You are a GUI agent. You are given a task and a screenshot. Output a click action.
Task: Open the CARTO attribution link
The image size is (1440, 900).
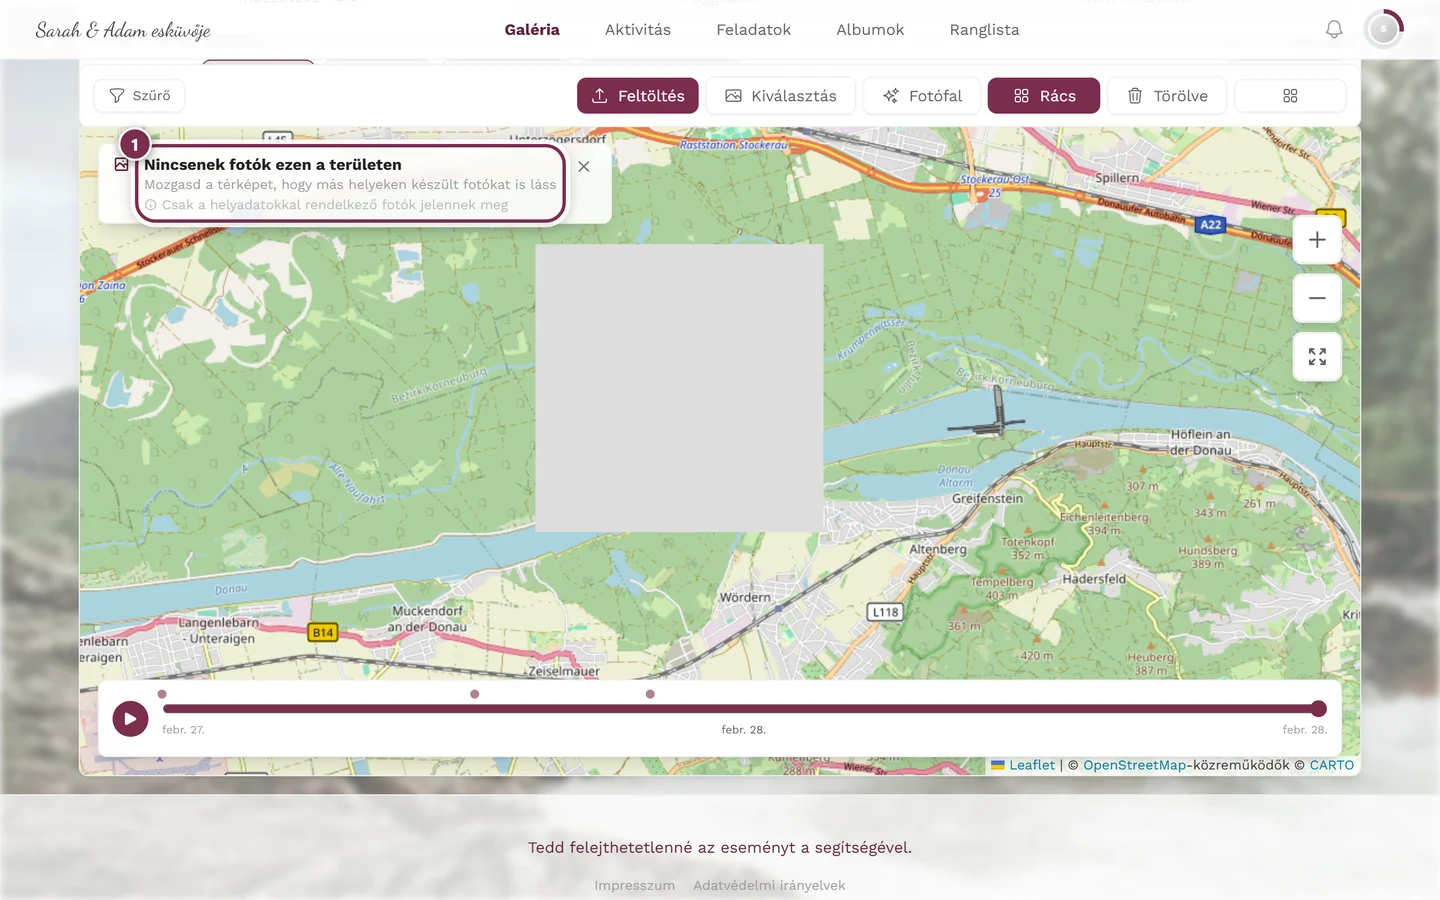[x=1332, y=765]
